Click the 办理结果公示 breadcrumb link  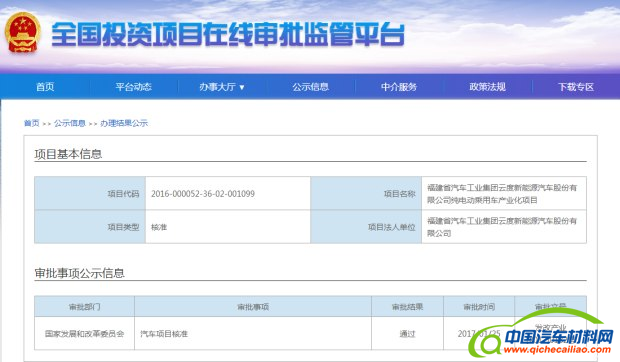tap(124, 123)
